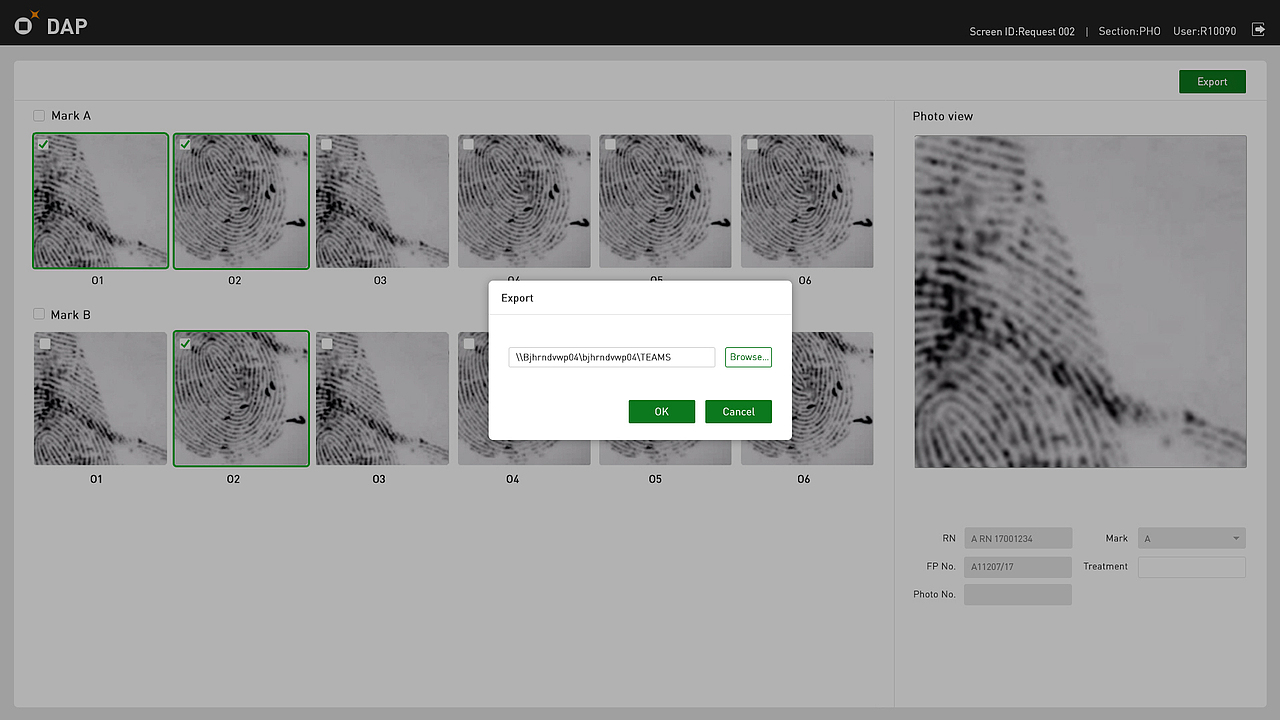Screen dimensions: 1280x720
Task: Uncheck fingerprint 02 in Mark B row
Action: pos(183,343)
